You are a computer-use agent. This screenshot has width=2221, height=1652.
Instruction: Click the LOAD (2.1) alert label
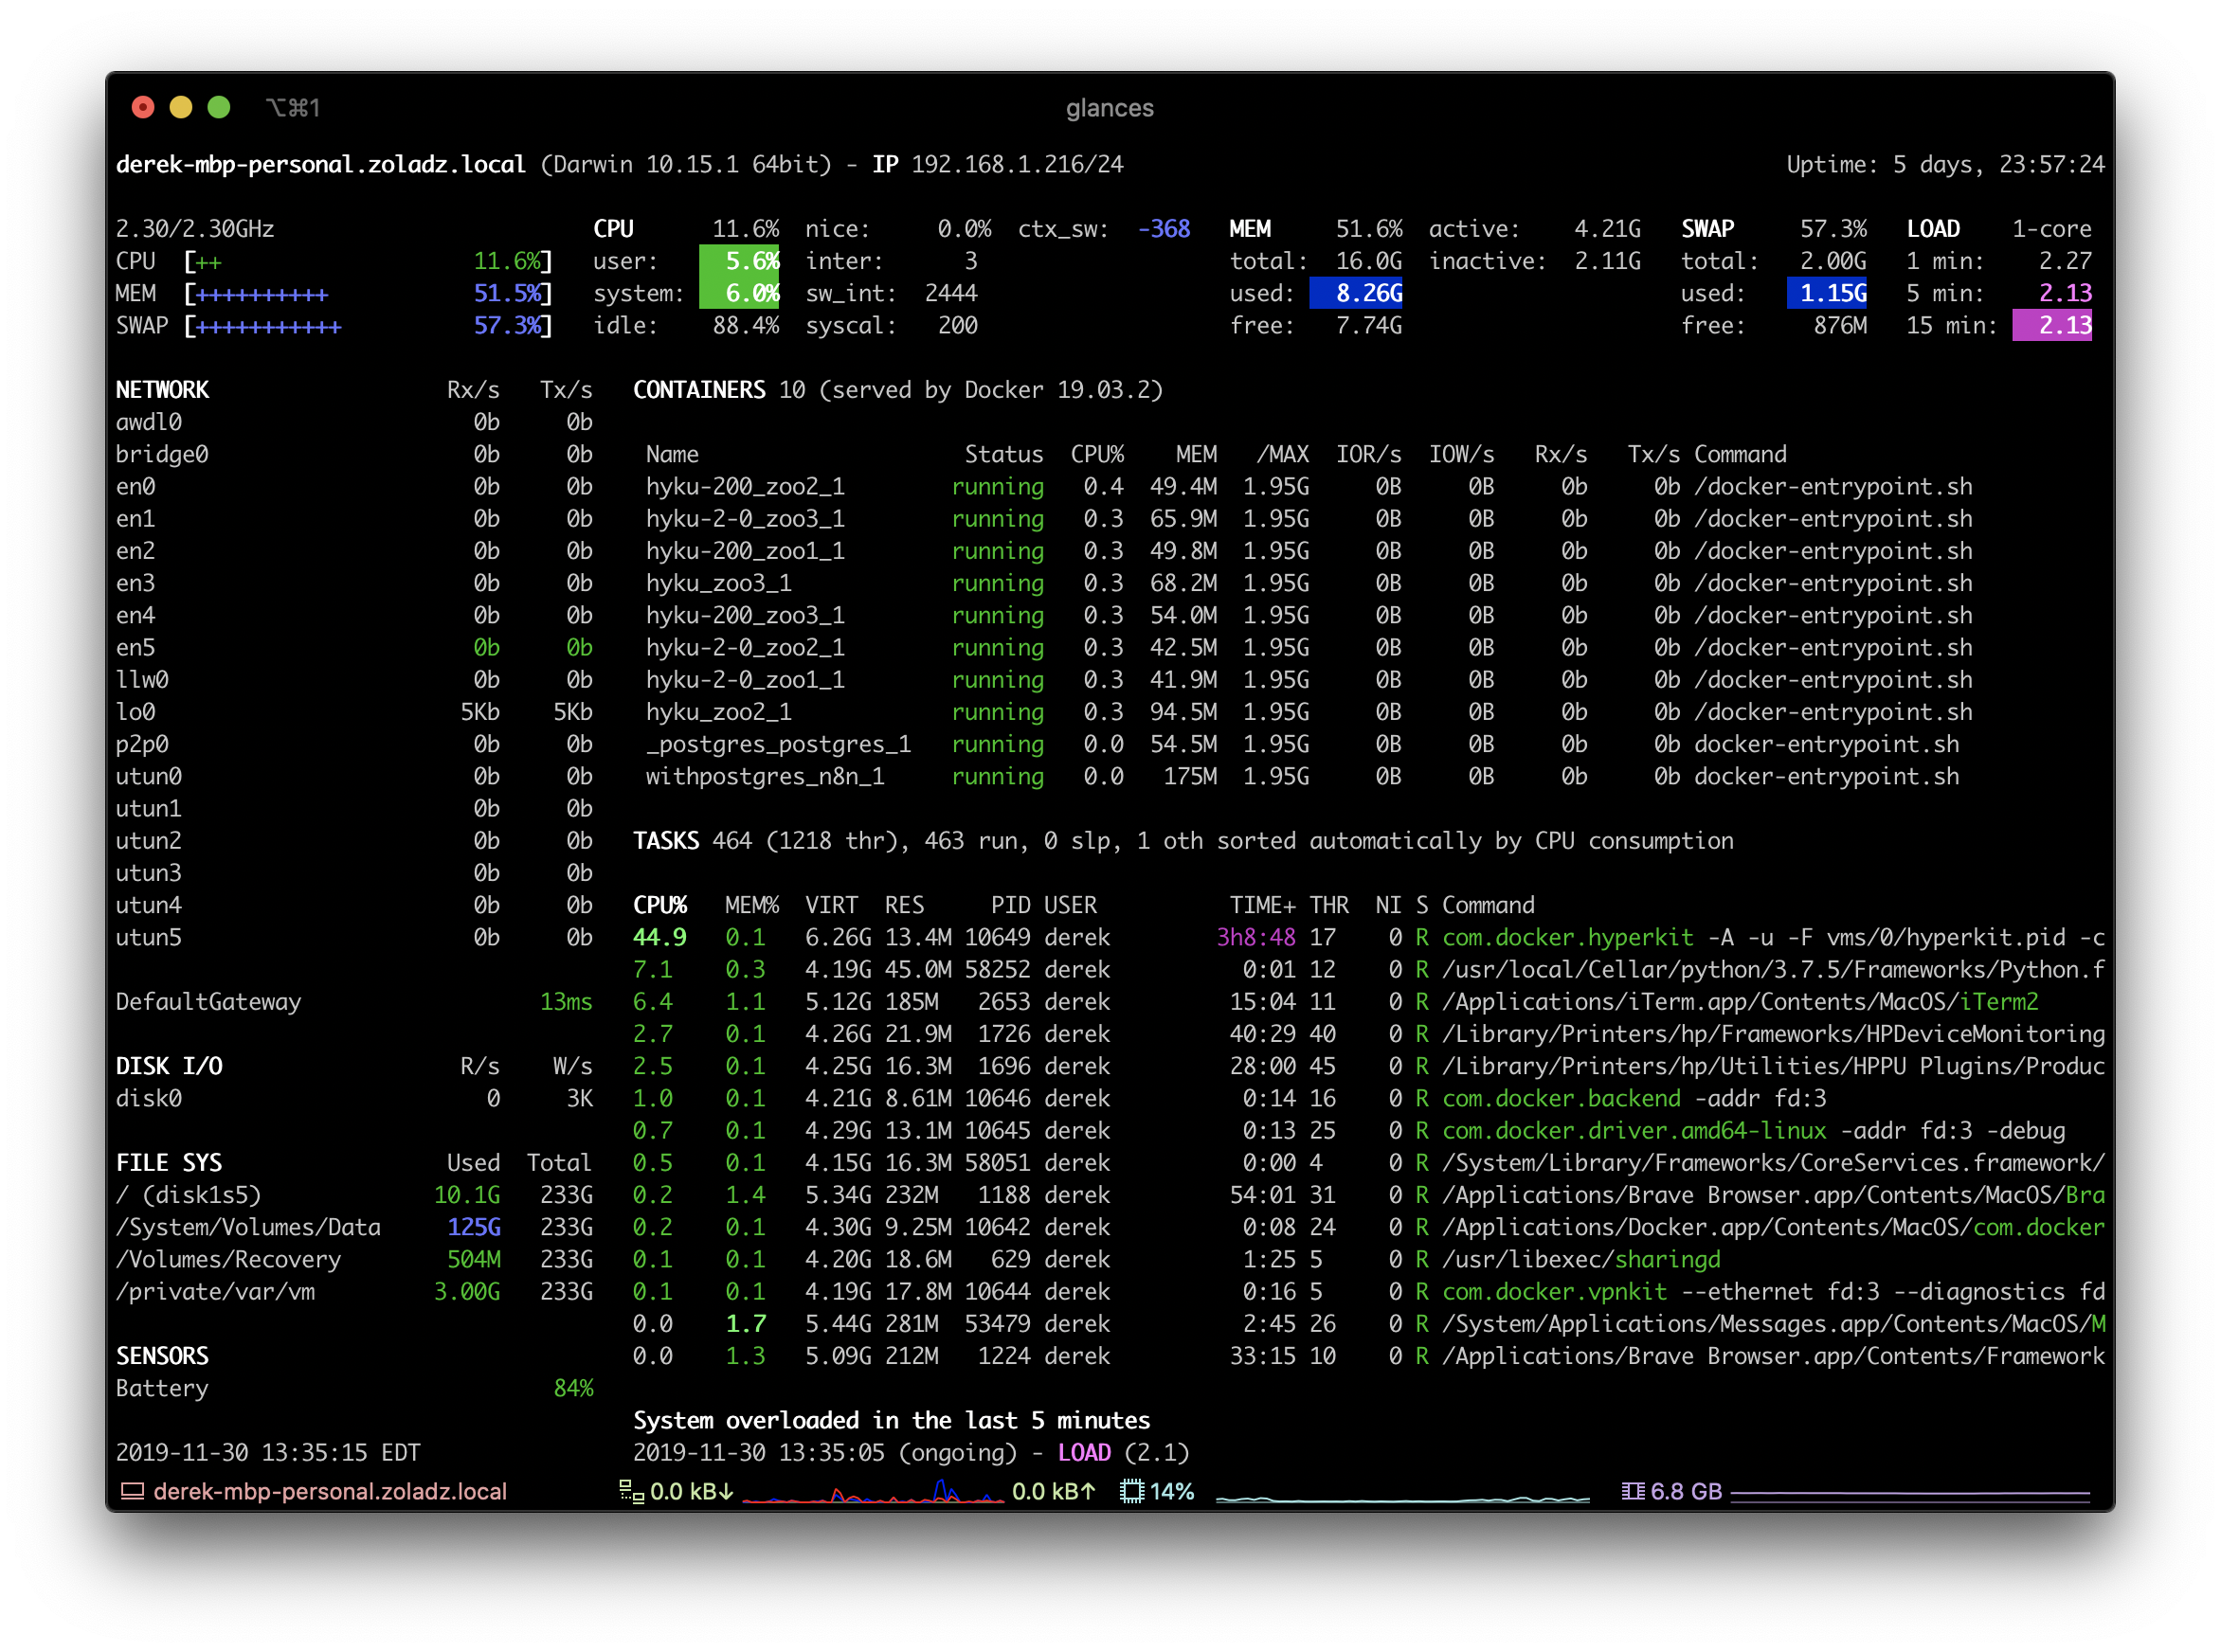pos(1123,1453)
